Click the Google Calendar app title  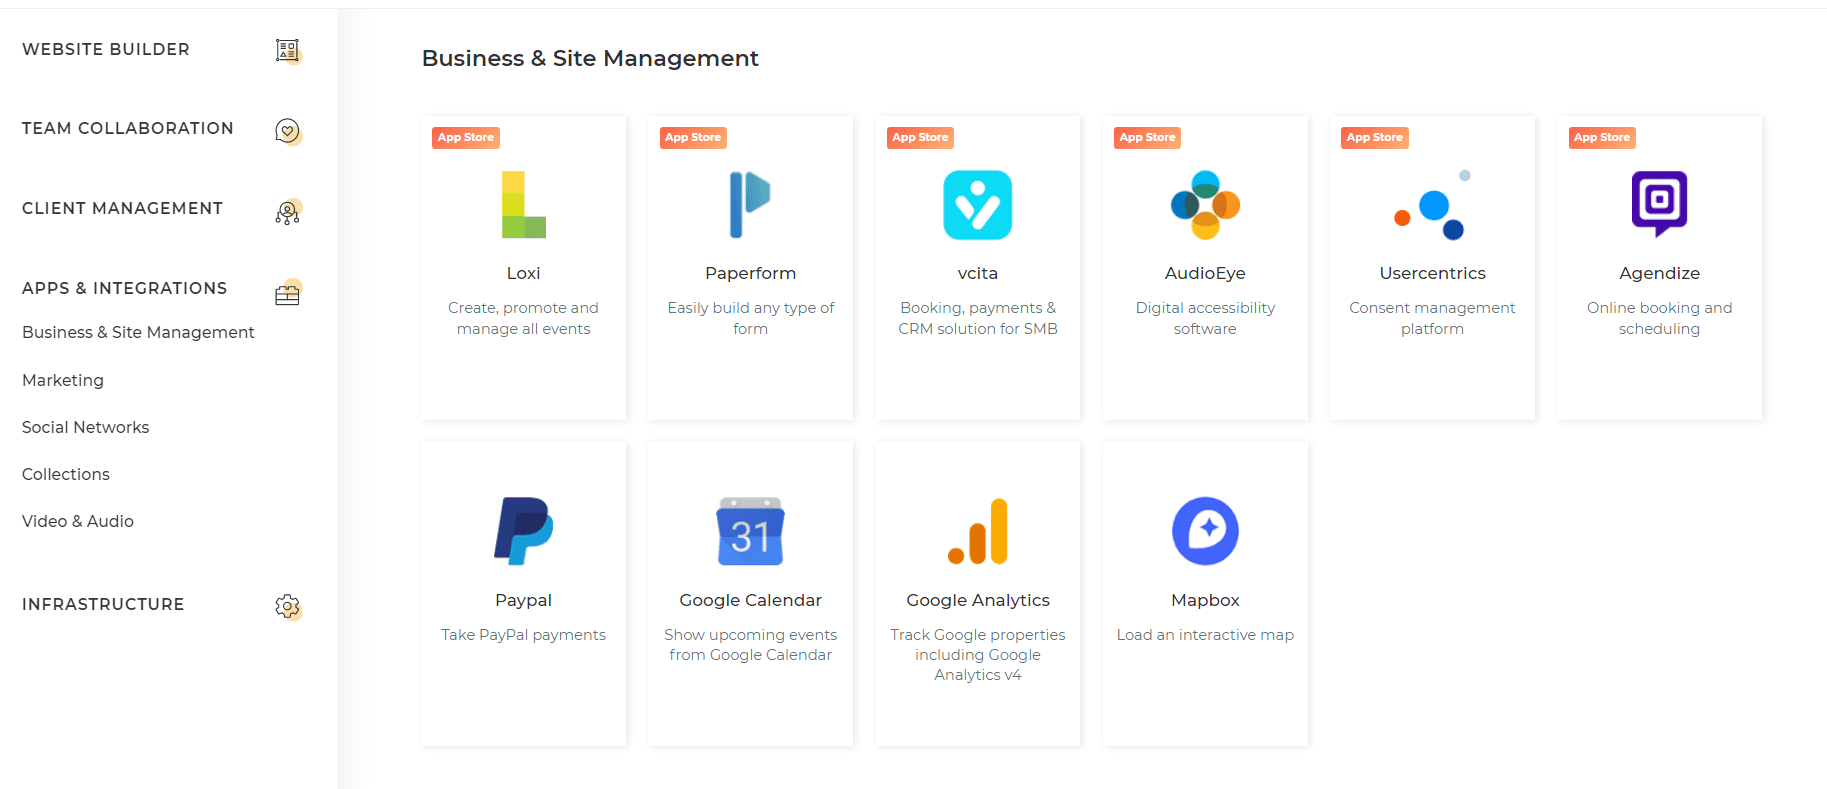[750, 600]
